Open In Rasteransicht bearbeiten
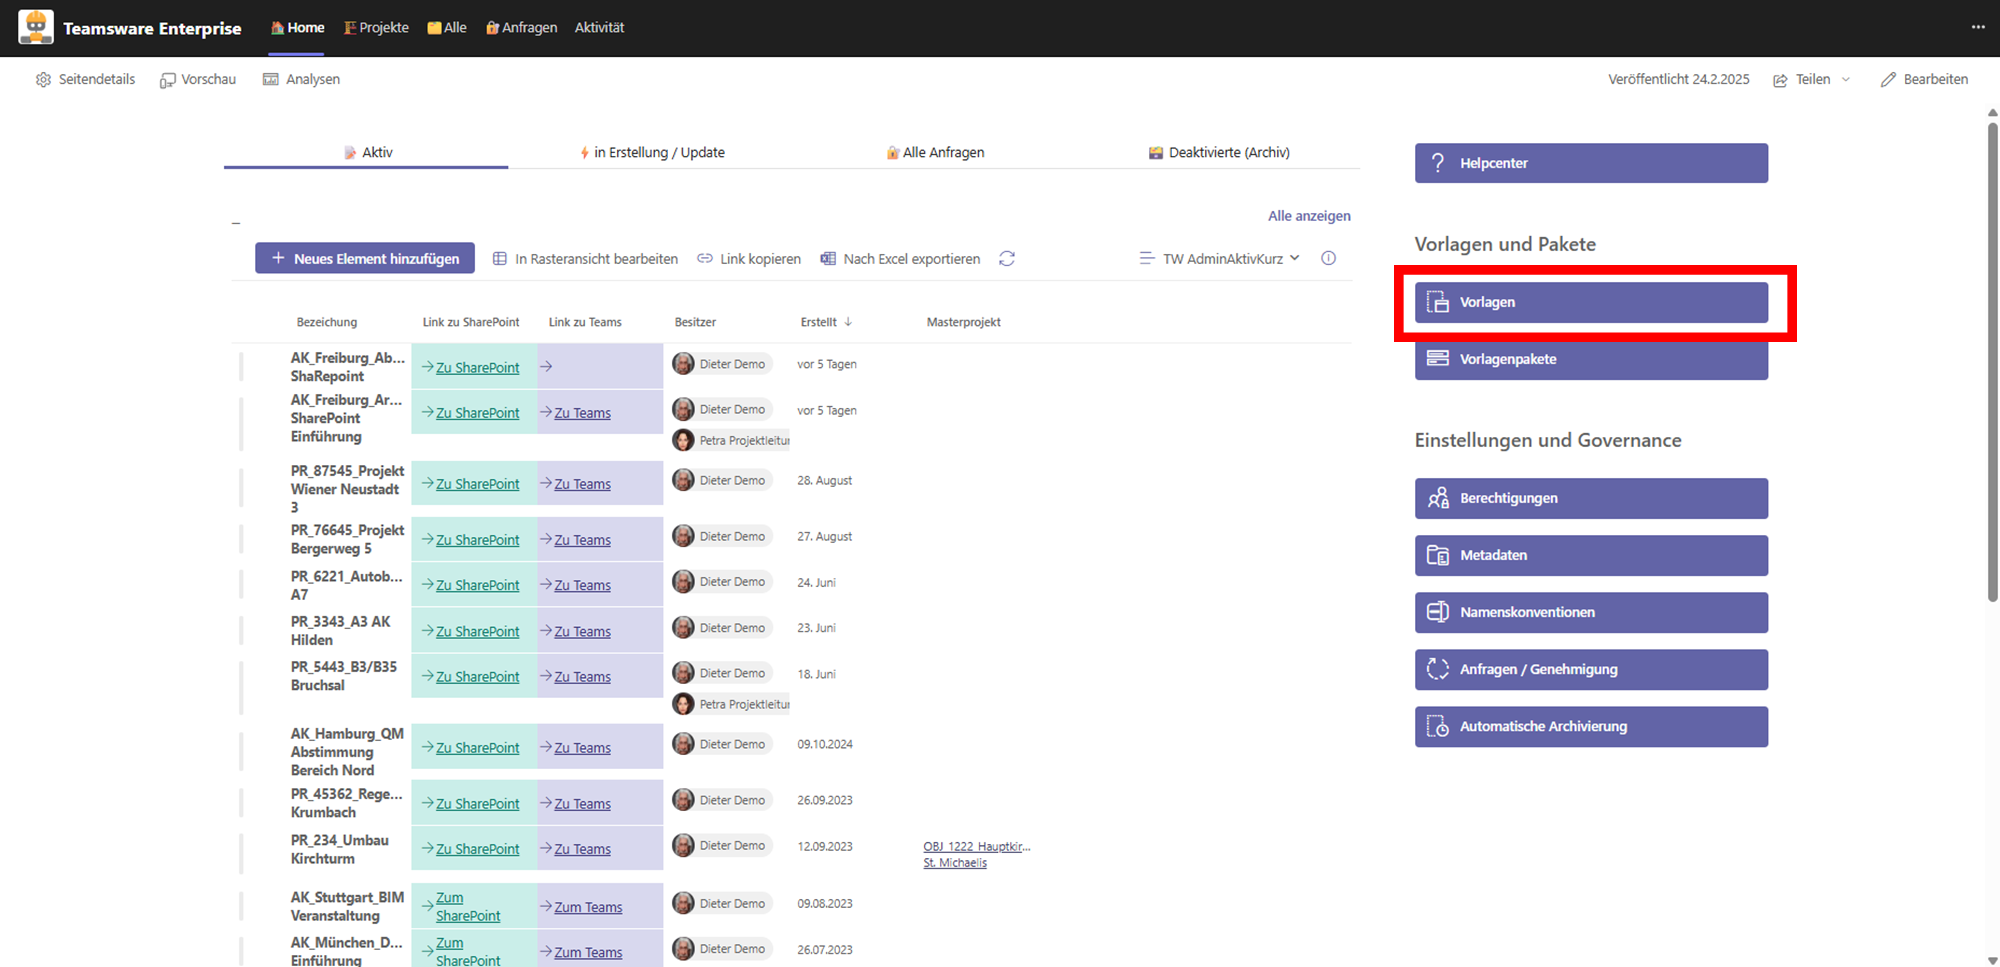 pos(585,259)
